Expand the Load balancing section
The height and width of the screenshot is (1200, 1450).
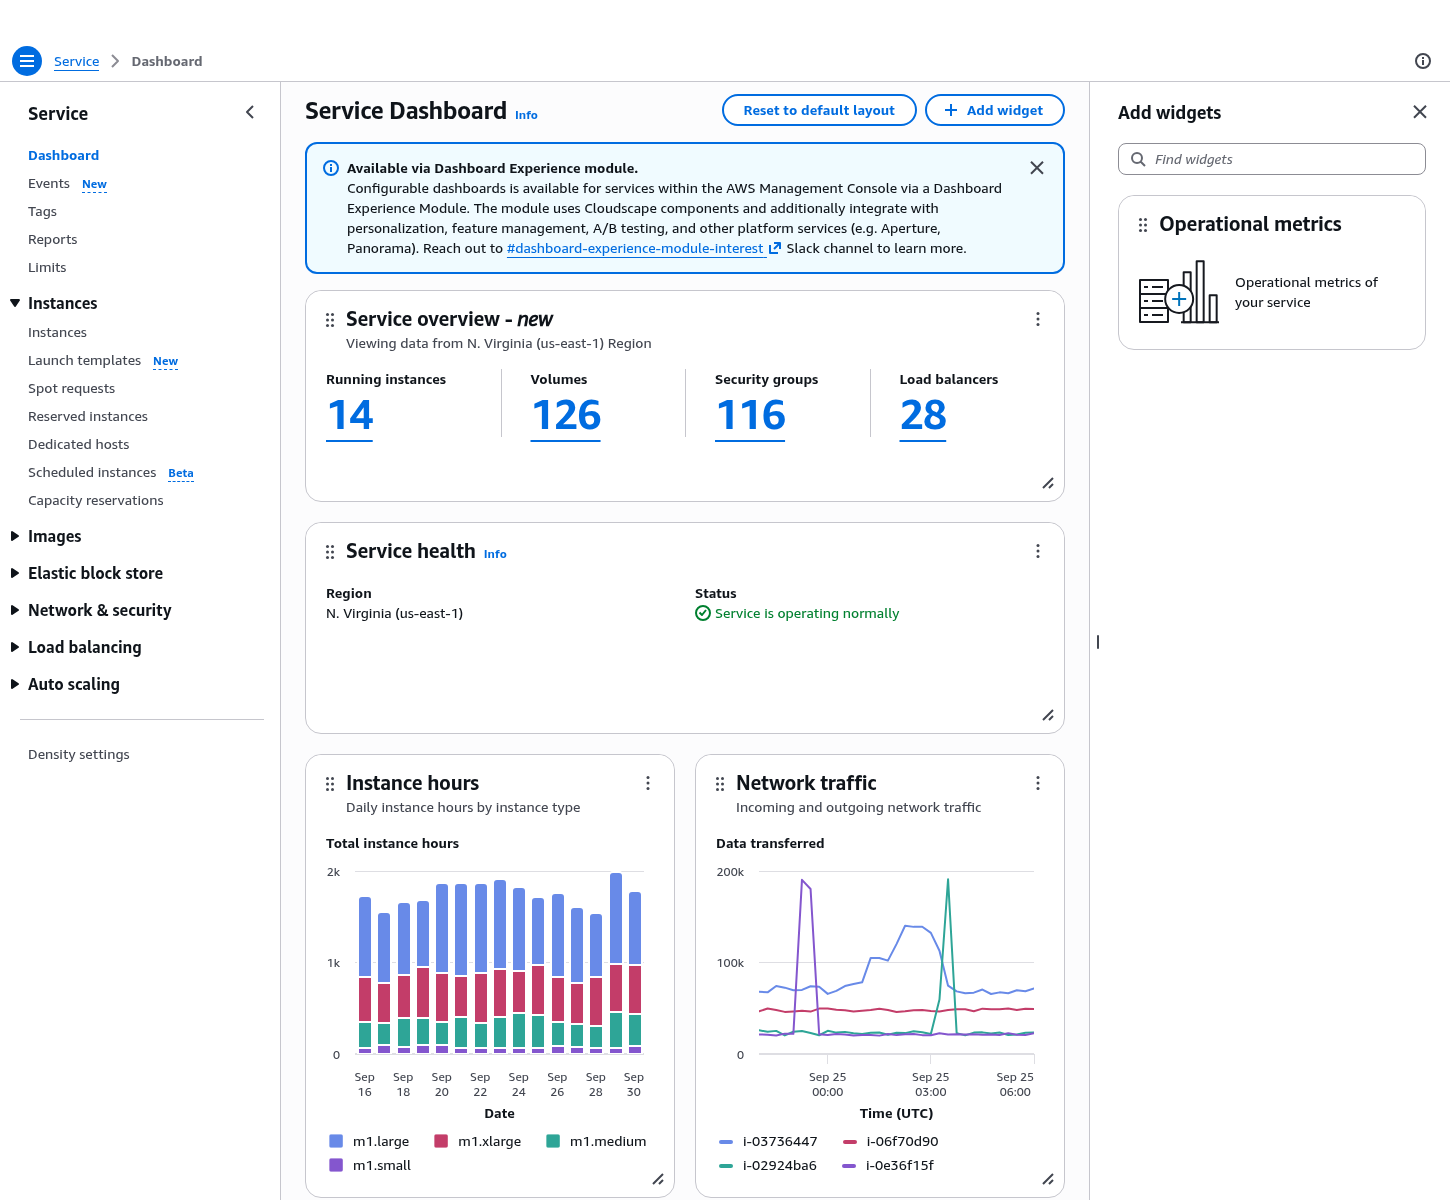(15, 647)
